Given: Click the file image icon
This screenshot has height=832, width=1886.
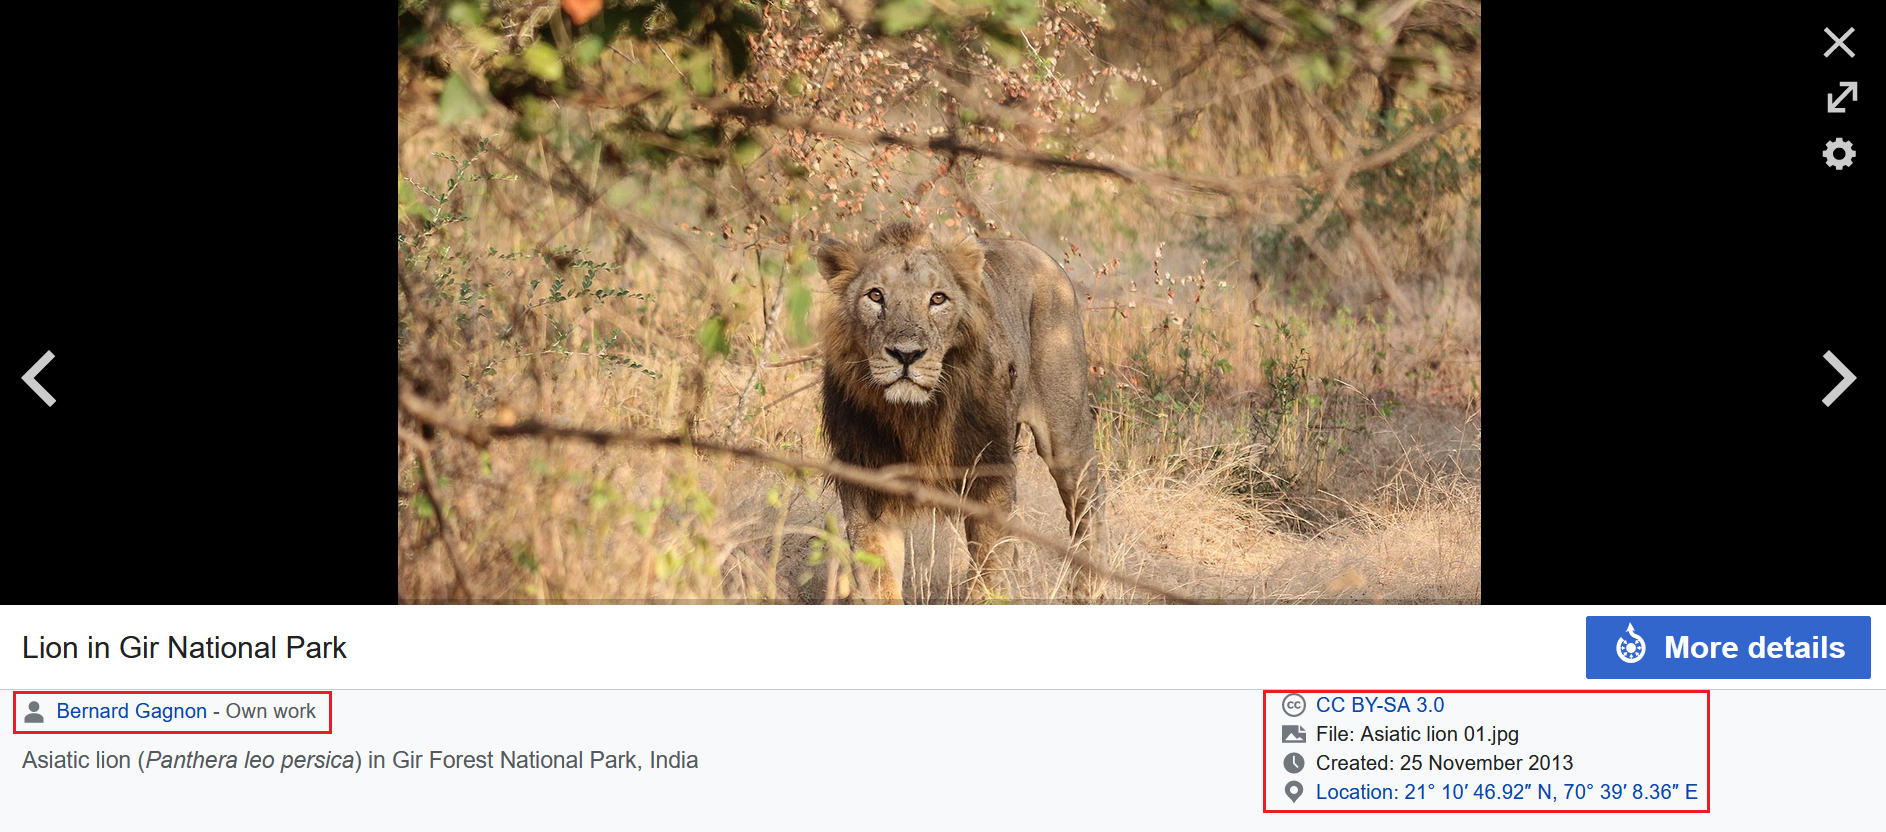Looking at the screenshot, I should click(1293, 734).
